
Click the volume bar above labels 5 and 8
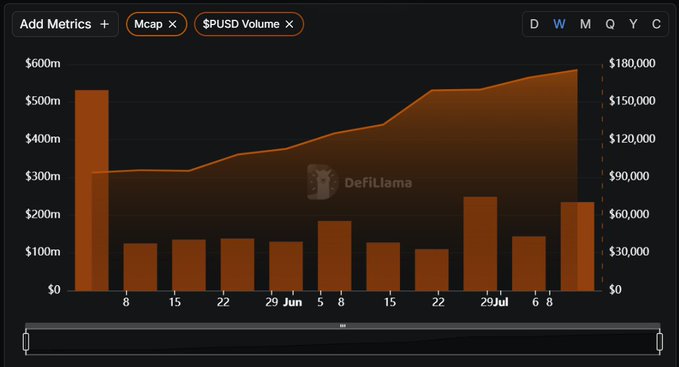point(334,256)
